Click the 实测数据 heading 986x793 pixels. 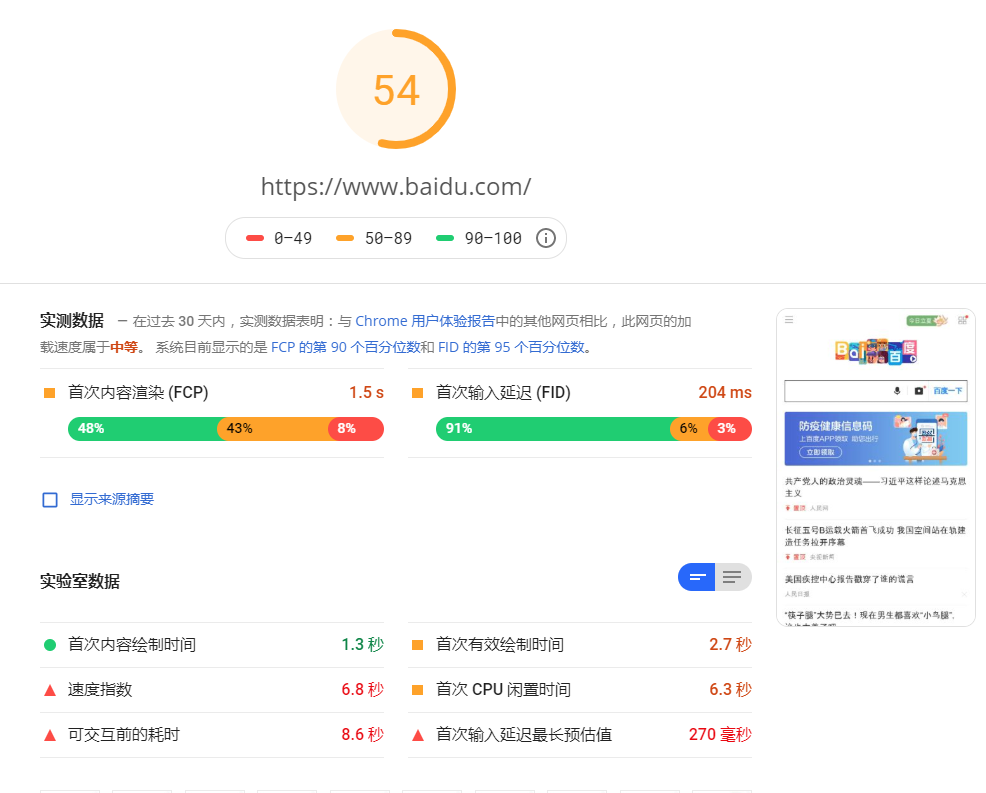click(72, 321)
